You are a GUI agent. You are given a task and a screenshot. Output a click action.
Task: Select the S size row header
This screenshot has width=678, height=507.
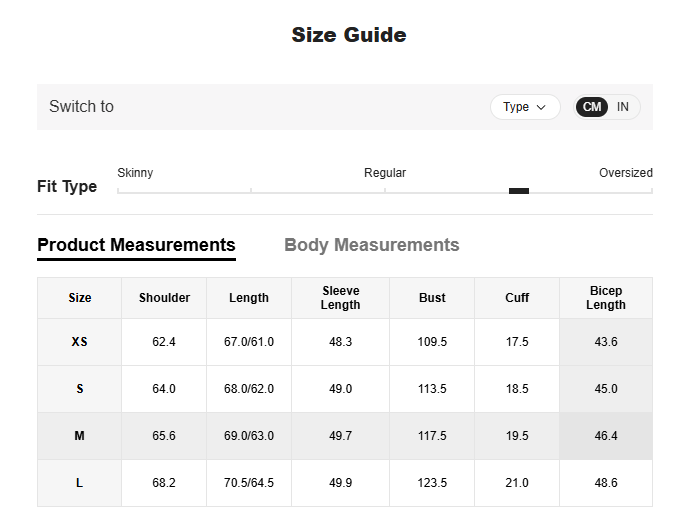point(80,389)
